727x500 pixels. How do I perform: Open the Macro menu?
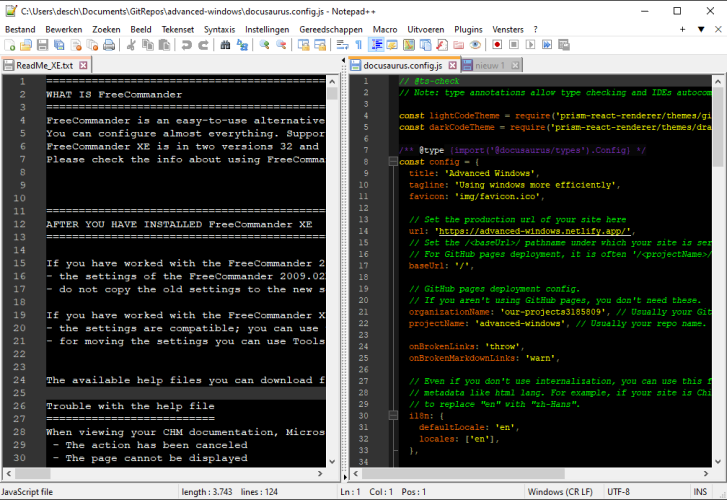[x=385, y=29]
